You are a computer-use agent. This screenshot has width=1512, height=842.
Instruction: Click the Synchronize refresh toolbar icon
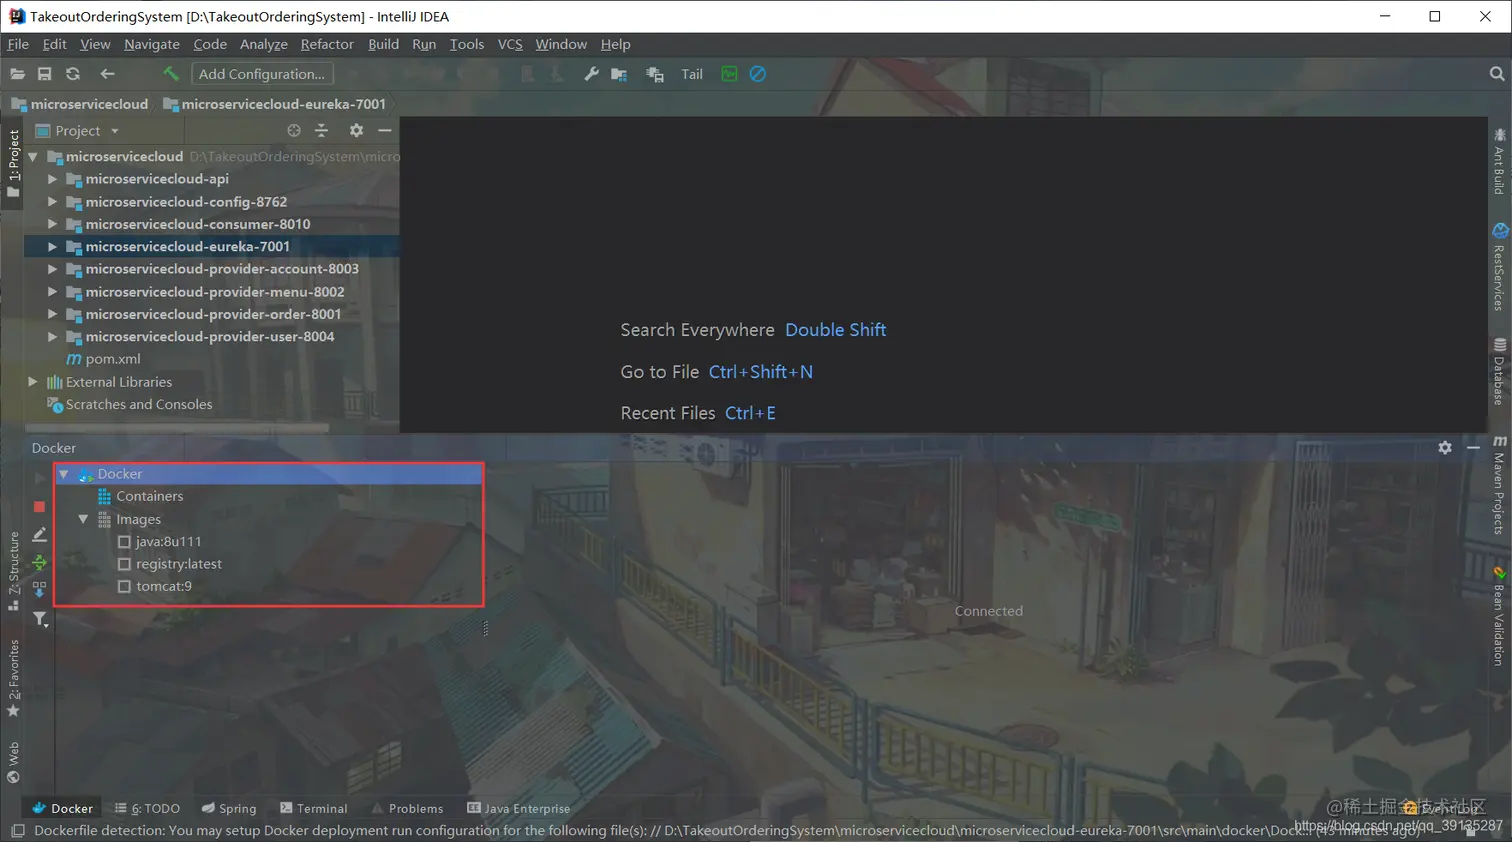73,74
